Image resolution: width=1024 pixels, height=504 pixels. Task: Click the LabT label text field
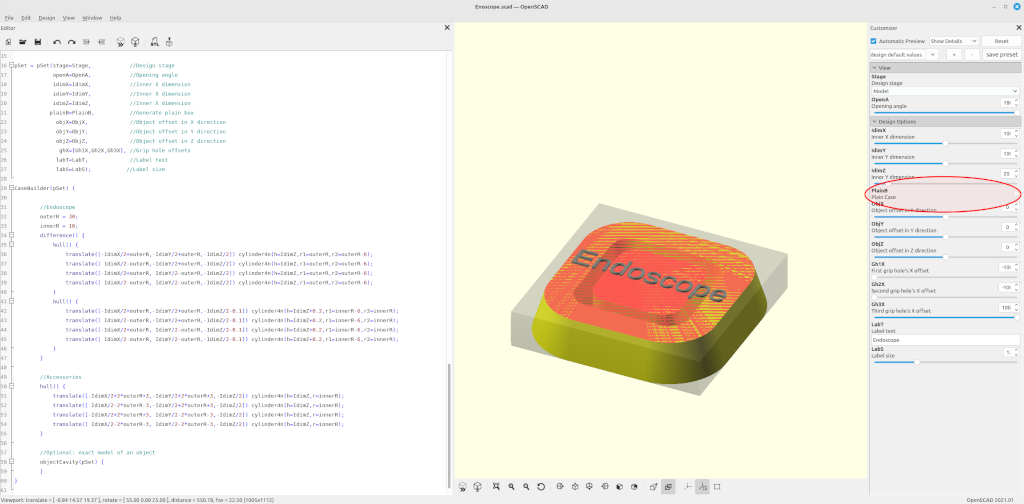(945, 340)
